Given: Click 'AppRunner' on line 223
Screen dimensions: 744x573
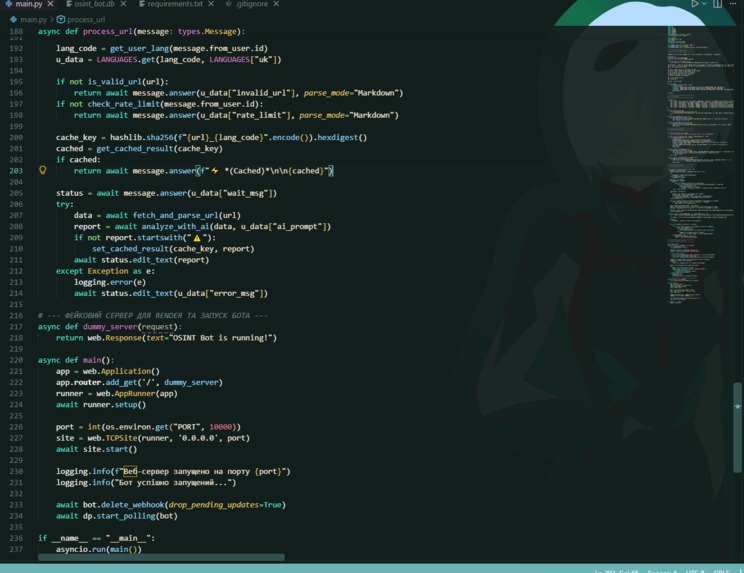Looking at the screenshot, I should click(x=135, y=393).
